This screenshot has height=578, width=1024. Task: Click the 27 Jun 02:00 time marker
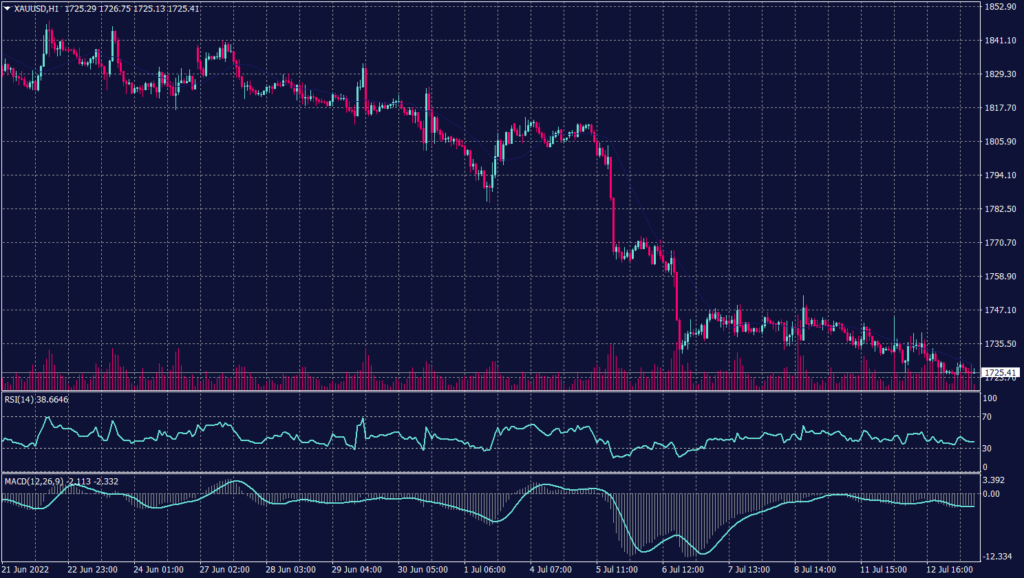click(223, 569)
